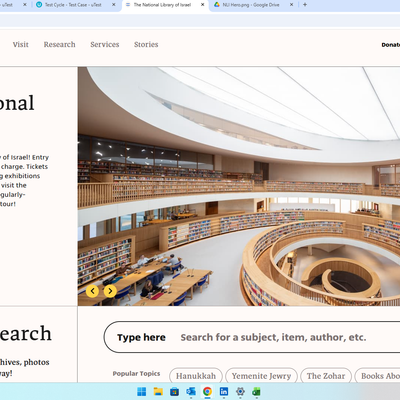This screenshot has width=400, height=400.
Task: Switch to Test Cycle - Test Case tab
Action: coord(73,5)
